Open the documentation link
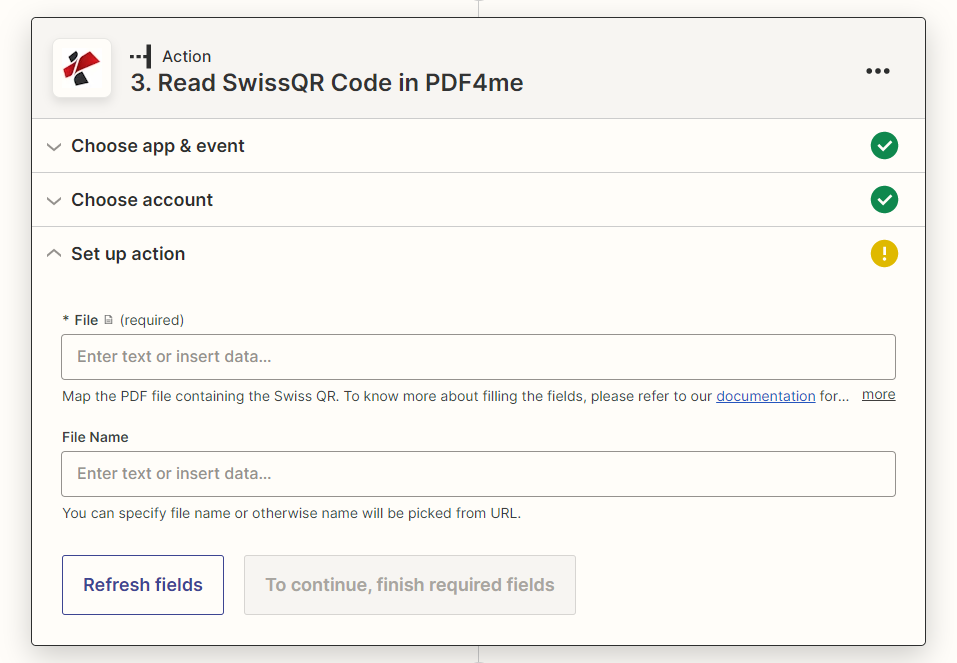Image resolution: width=957 pixels, height=663 pixels. pyautogui.click(x=765, y=396)
